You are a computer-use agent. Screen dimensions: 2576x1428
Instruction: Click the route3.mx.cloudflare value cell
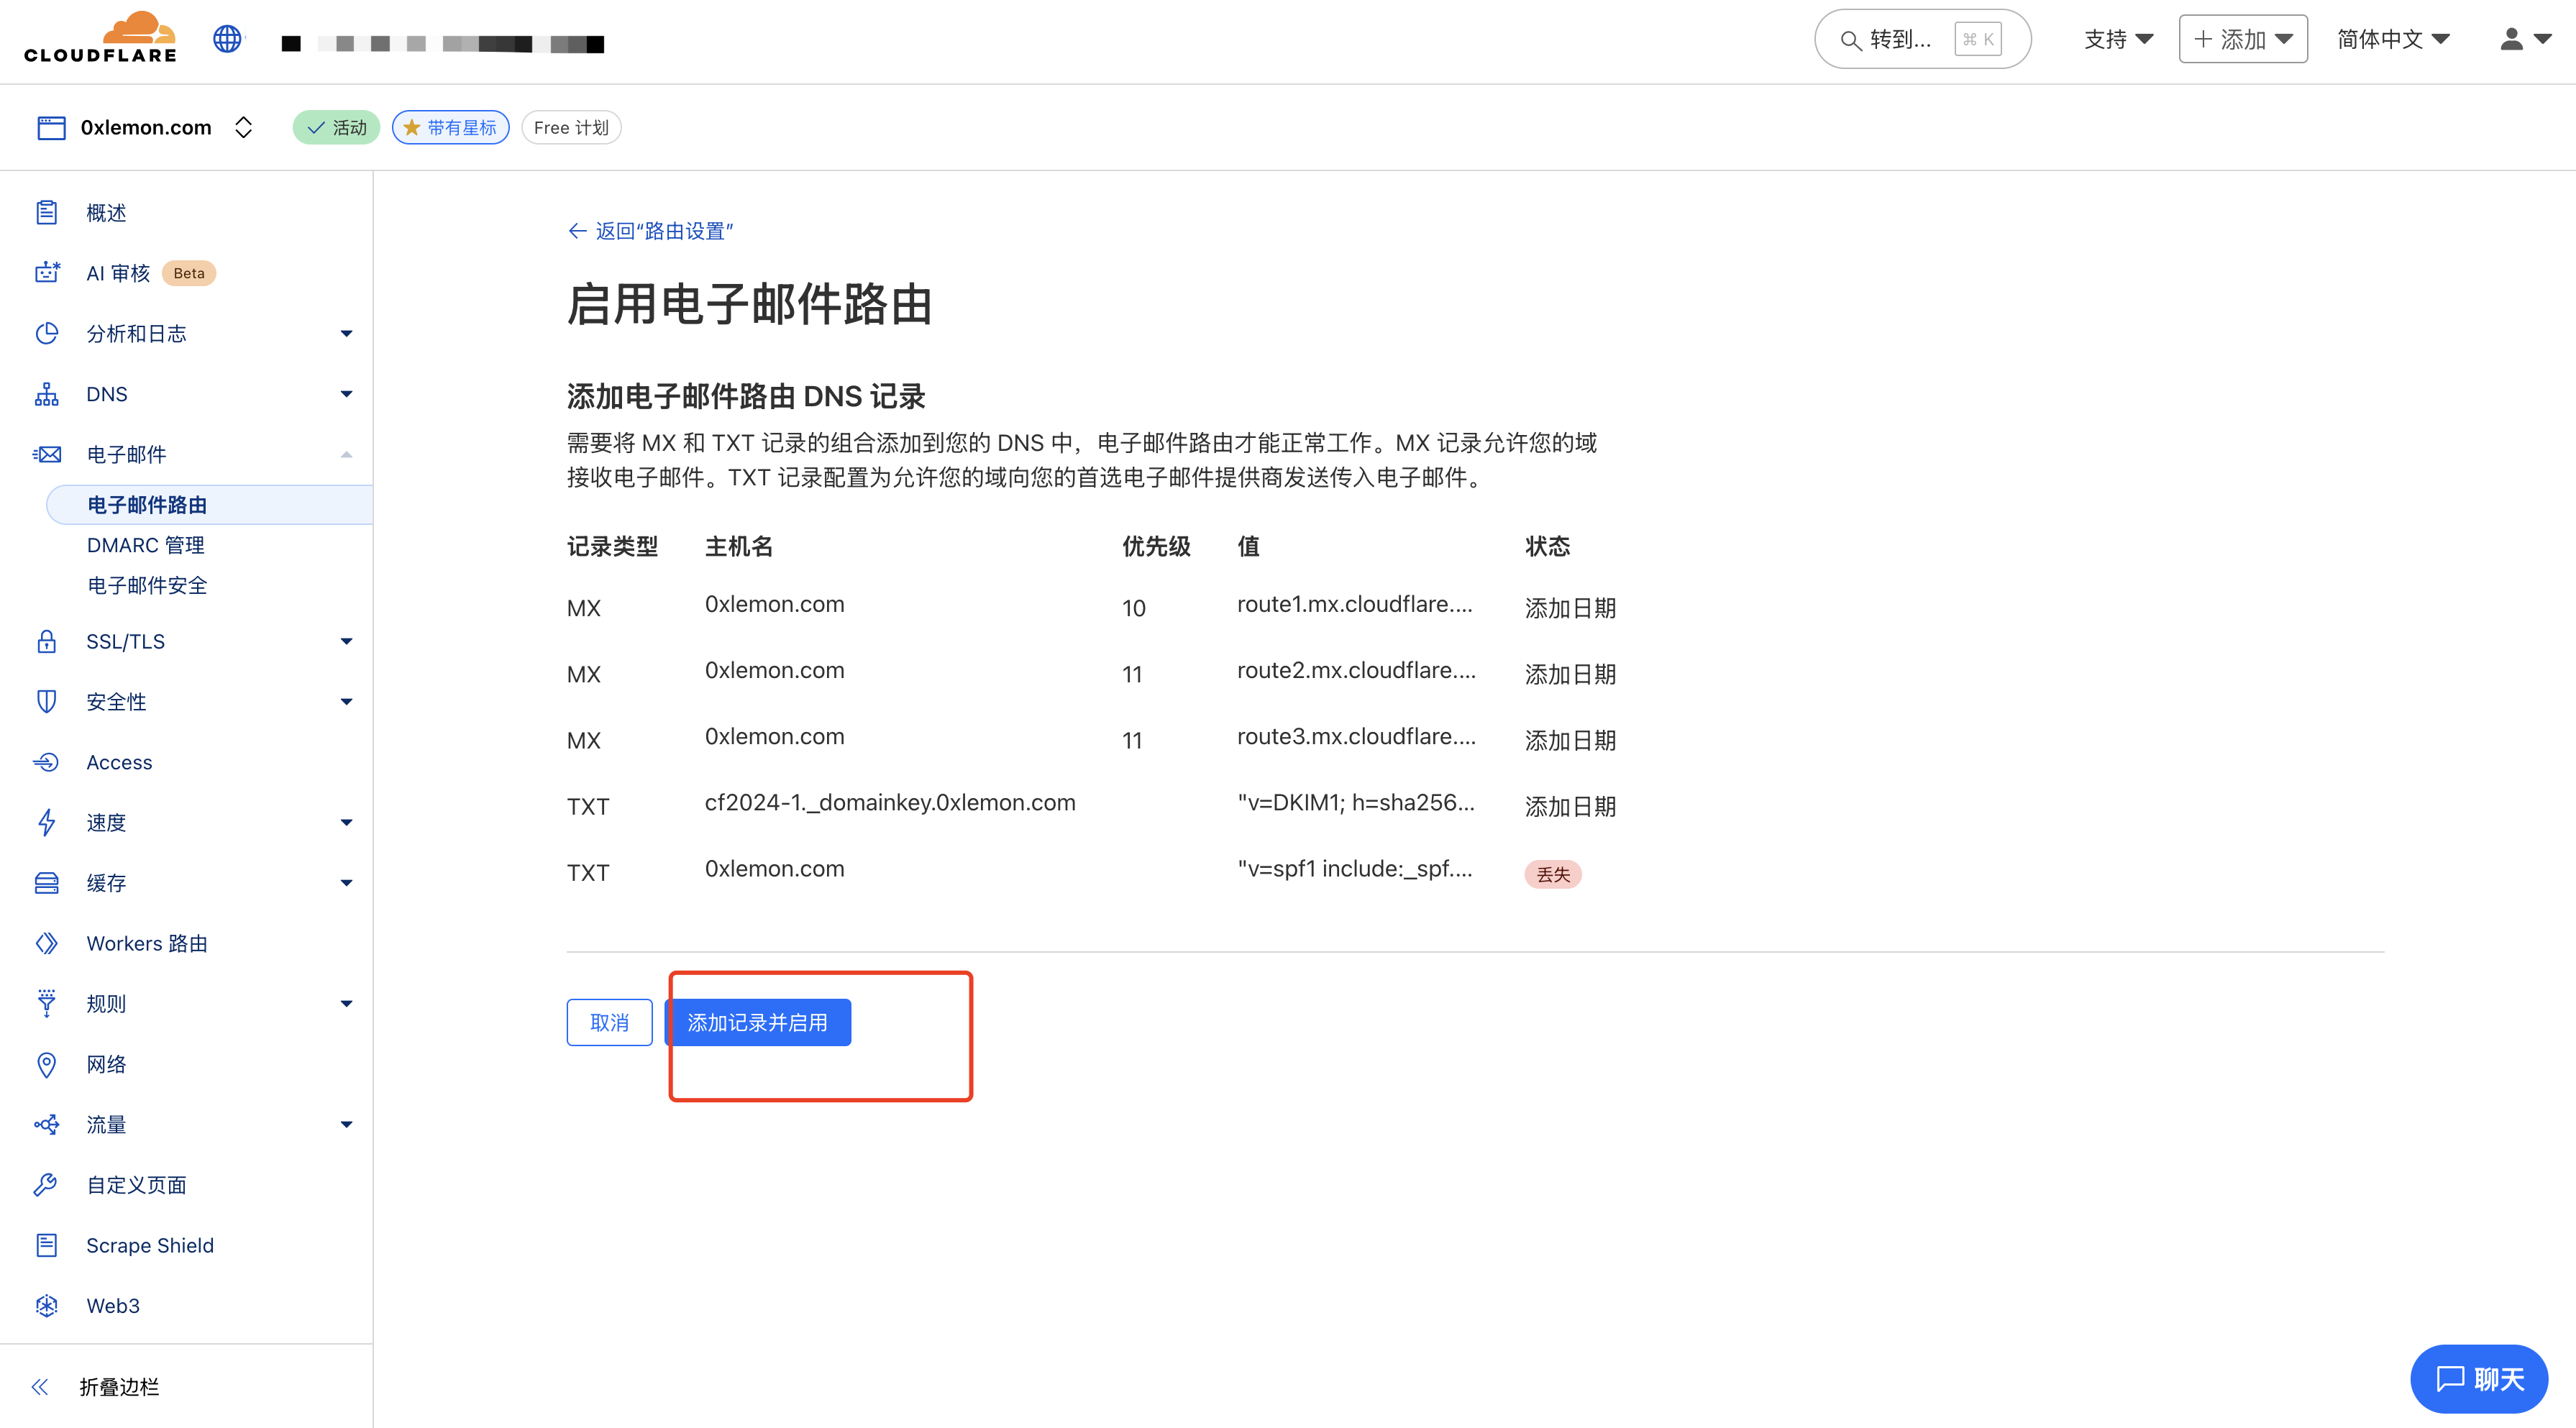pyautogui.click(x=1356, y=736)
